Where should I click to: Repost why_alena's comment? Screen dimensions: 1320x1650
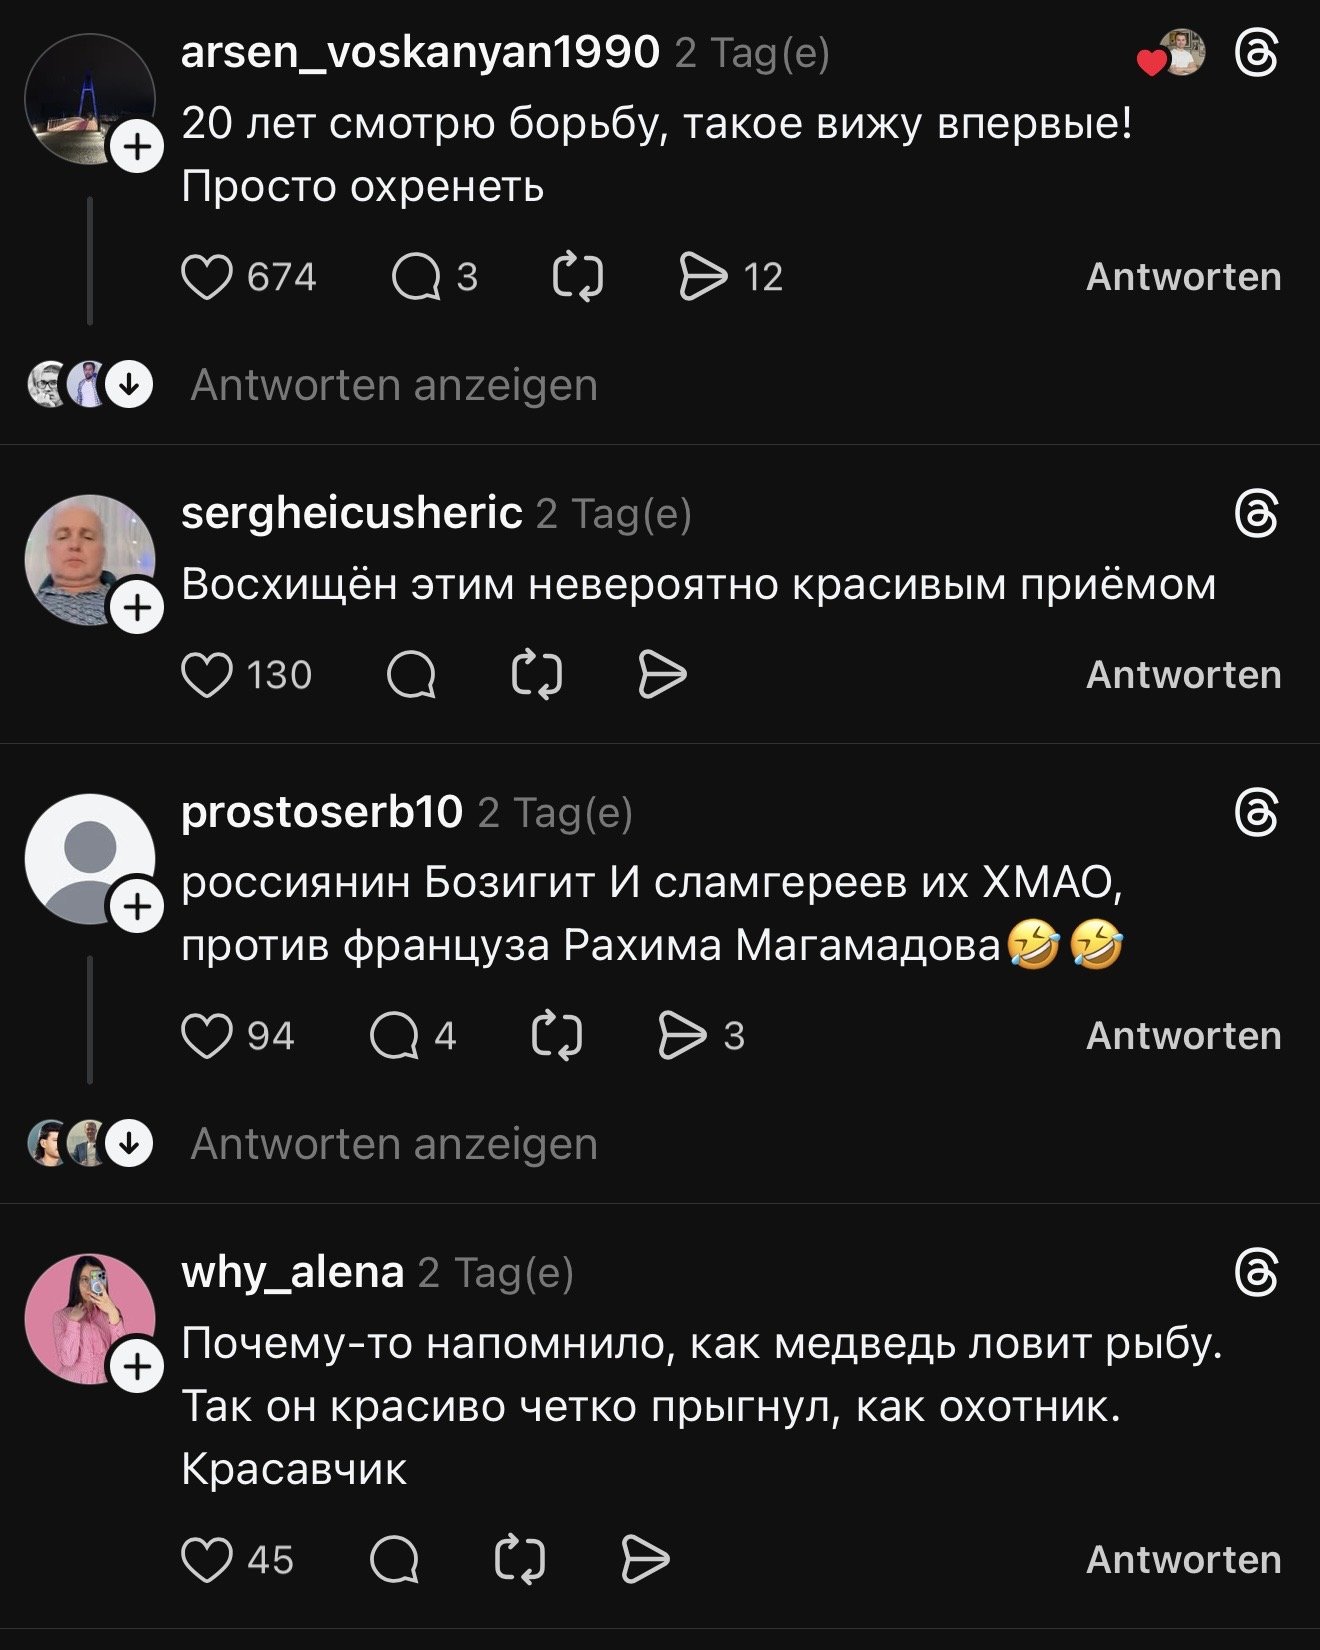[521, 1560]
